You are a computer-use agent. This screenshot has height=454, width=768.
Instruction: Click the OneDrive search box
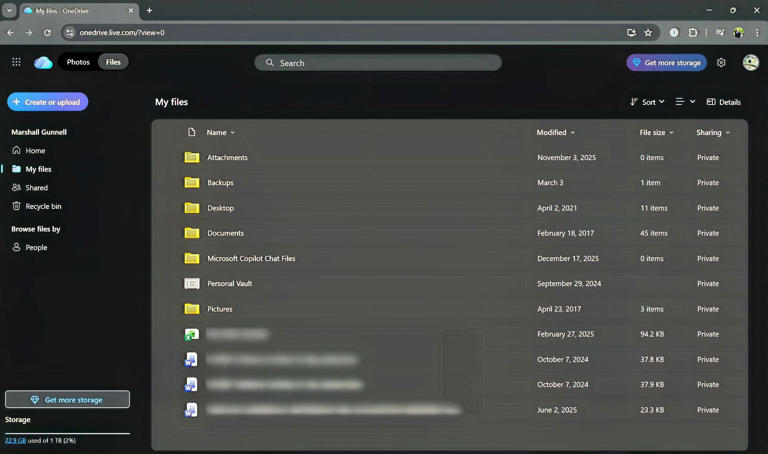pos(378,63)
